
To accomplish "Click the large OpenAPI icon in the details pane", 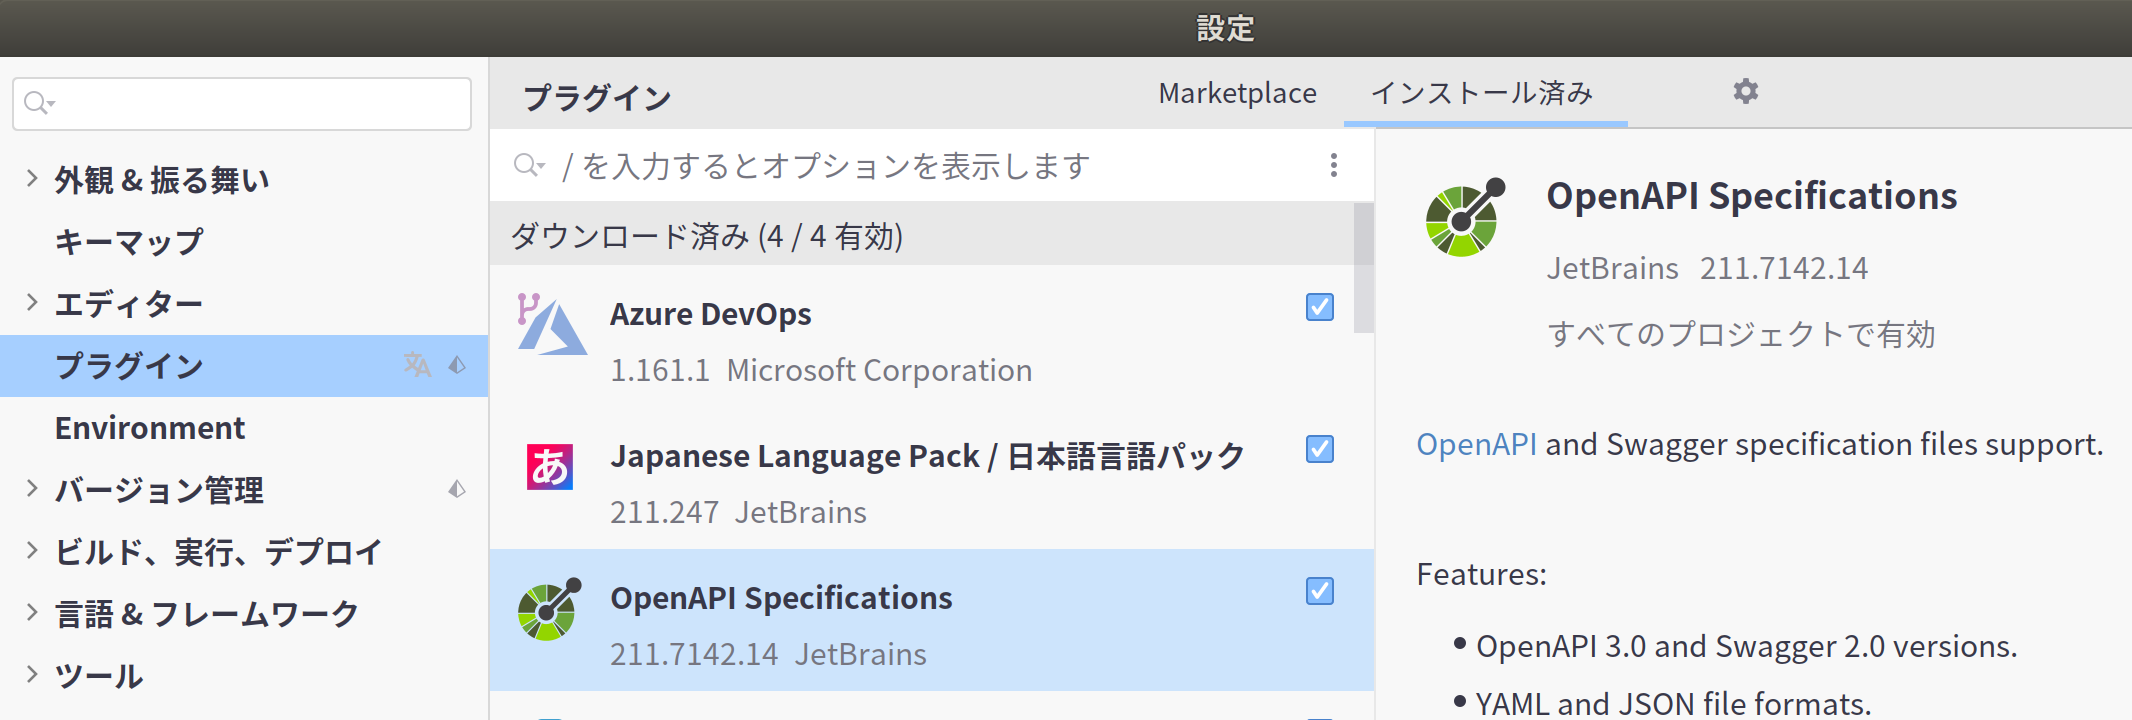I will [x=1465, y=217].
